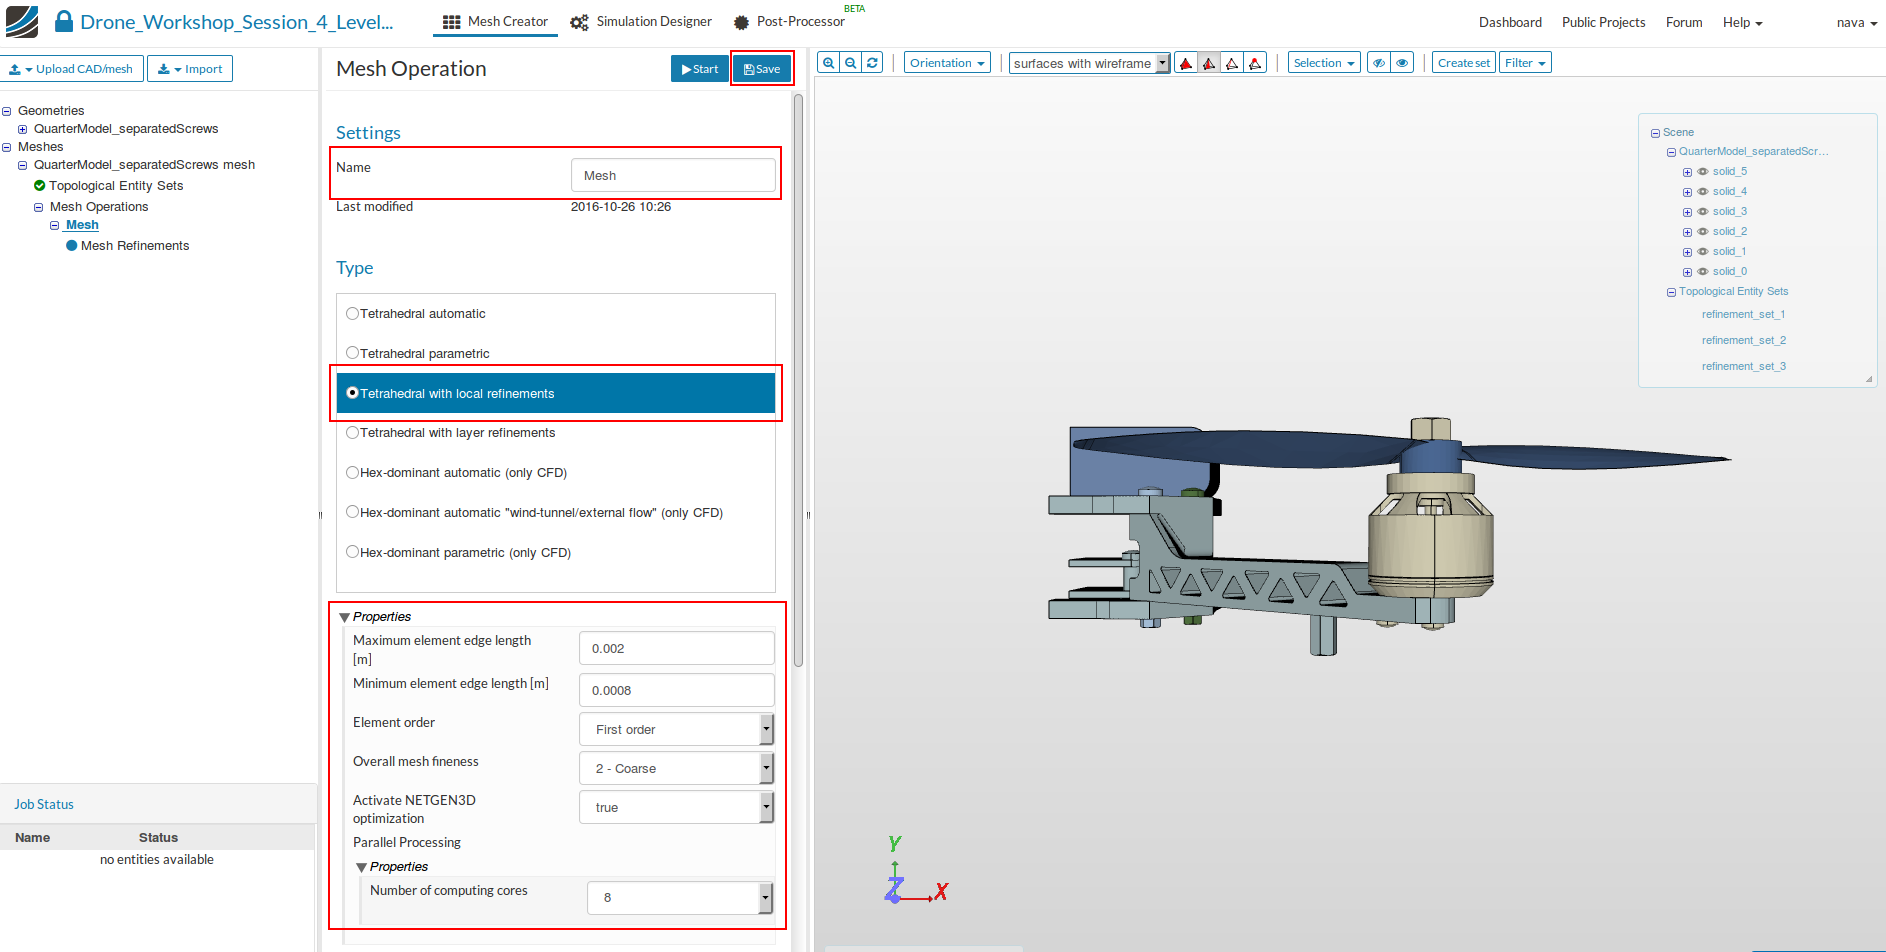
Task: Click the crossed-out eye hide icon
Action: click(x=1379, y=63)
